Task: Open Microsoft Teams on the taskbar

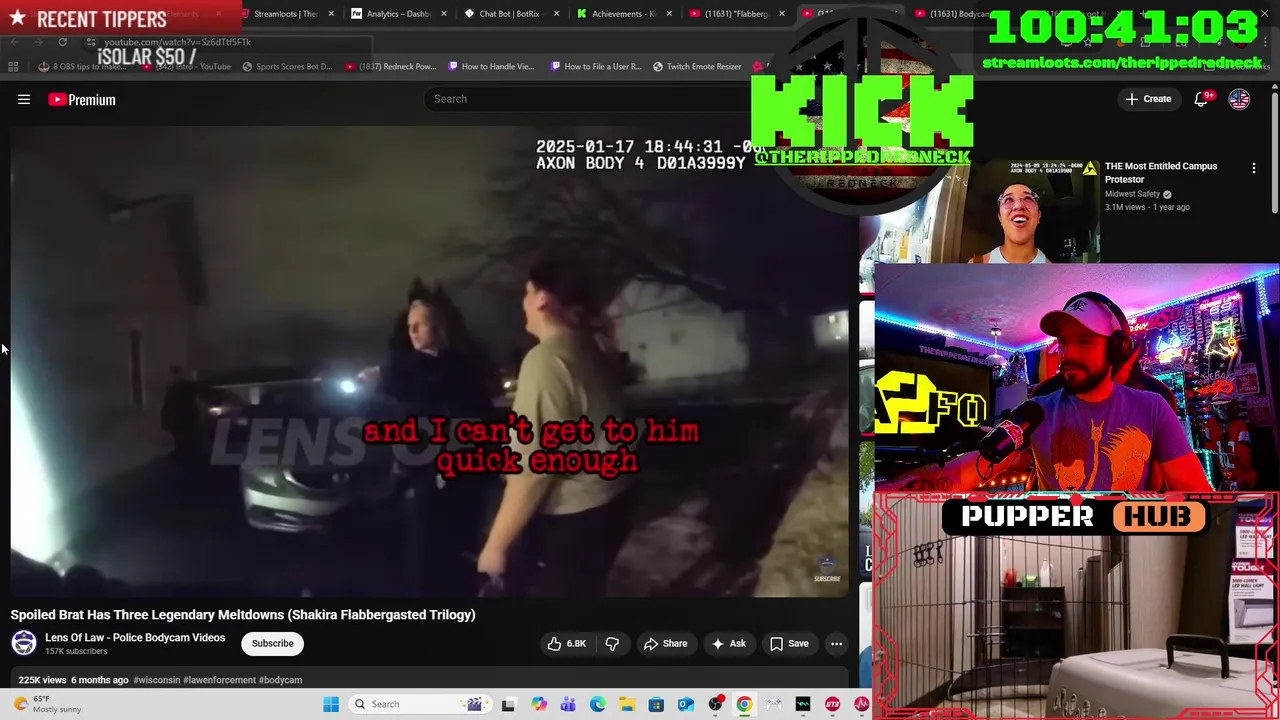Action: click(568, 704)
